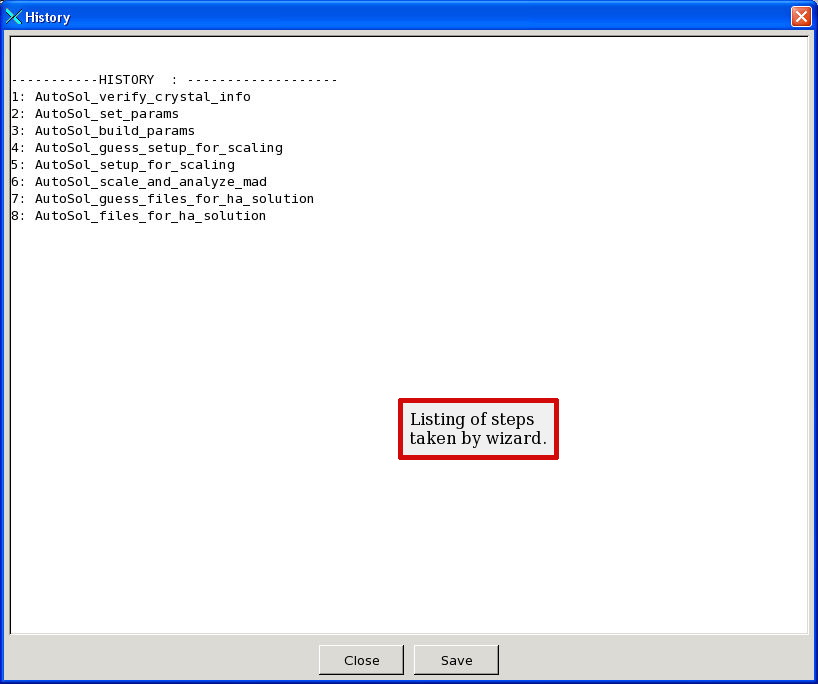818x684 pixels.
Task: Click the Save button
Action: pos(456,660)
